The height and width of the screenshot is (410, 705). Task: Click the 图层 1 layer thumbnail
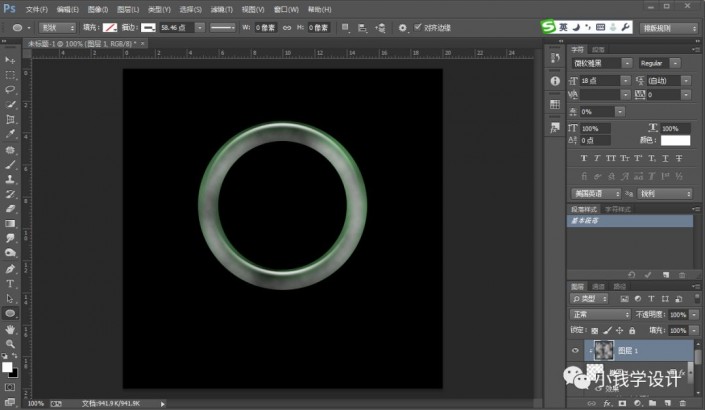tap(603, 350)
